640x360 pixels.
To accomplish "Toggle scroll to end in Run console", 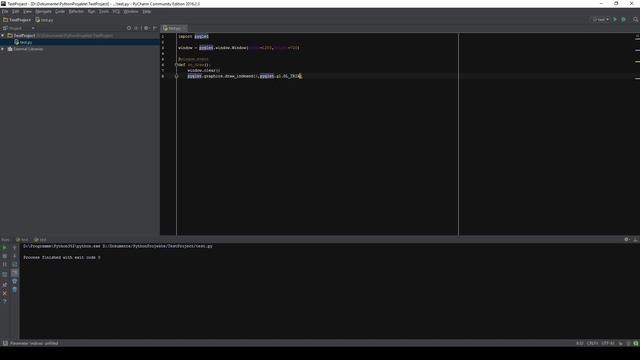I will pos(15,273).
